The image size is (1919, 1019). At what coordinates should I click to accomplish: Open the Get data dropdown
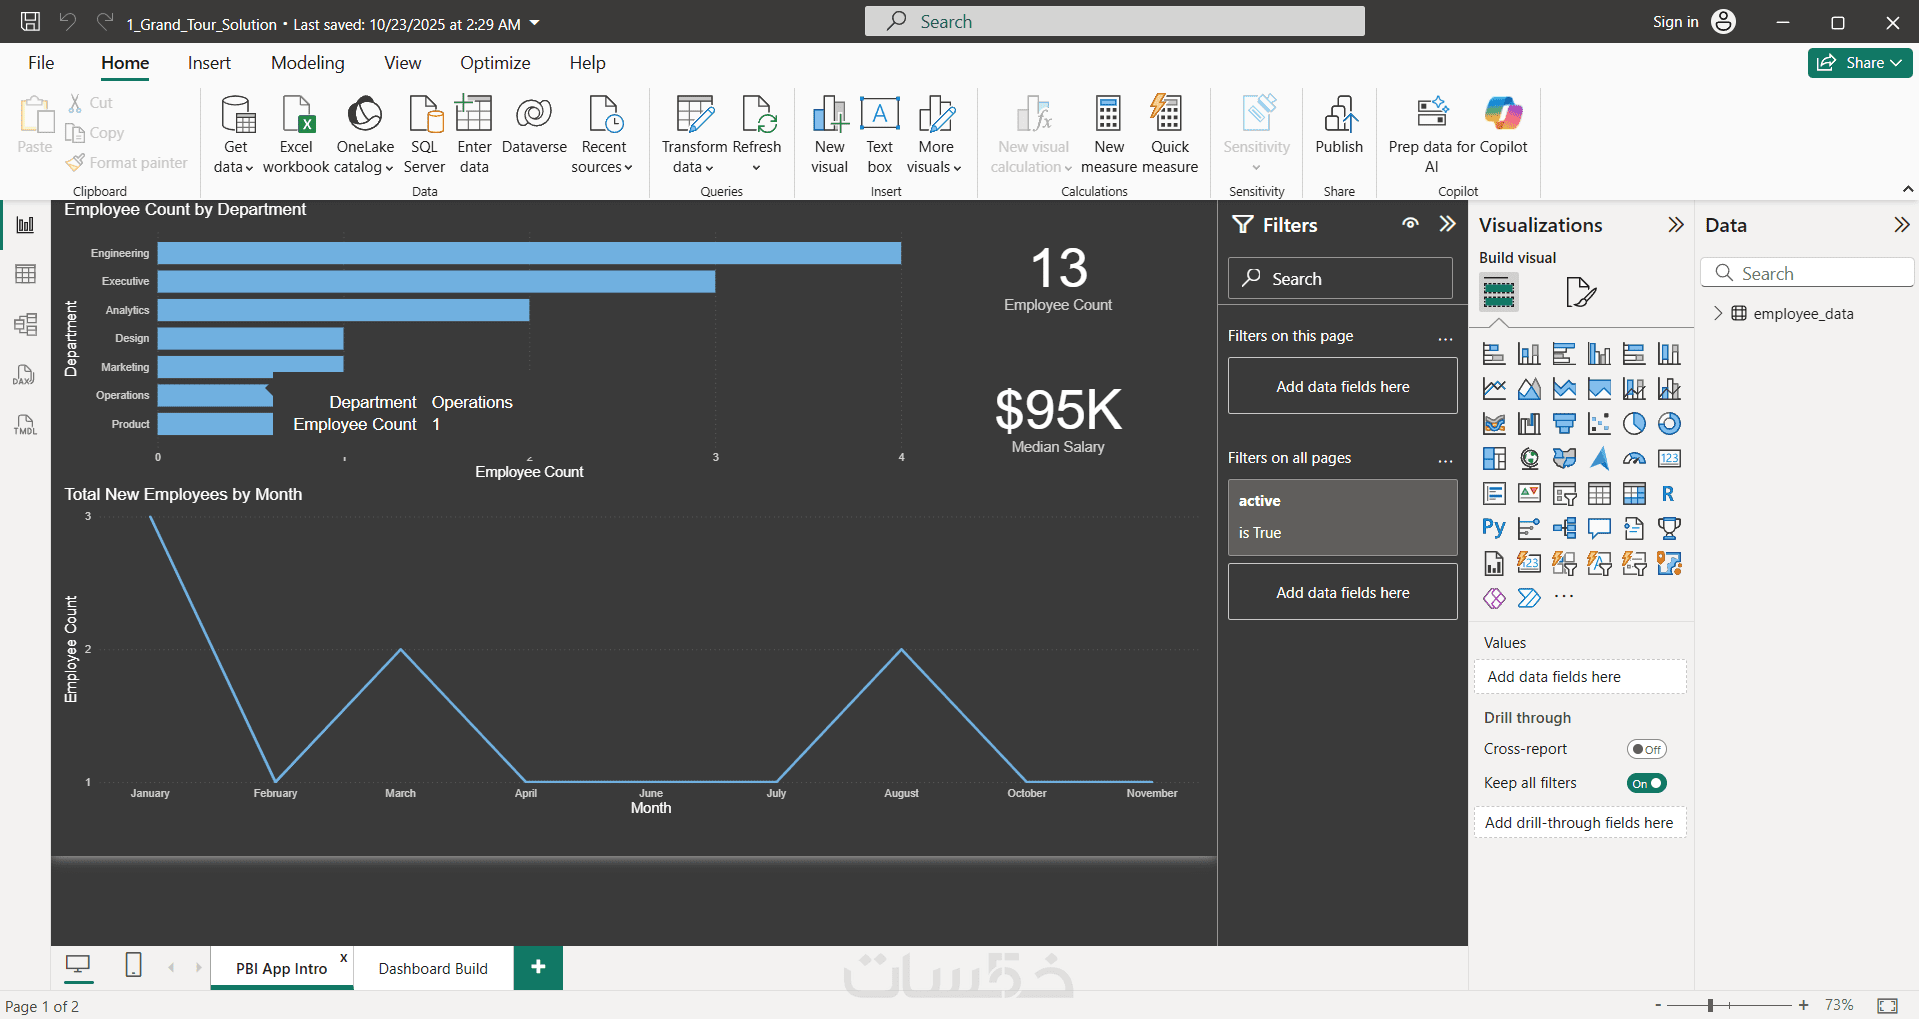tap(235, 157)
